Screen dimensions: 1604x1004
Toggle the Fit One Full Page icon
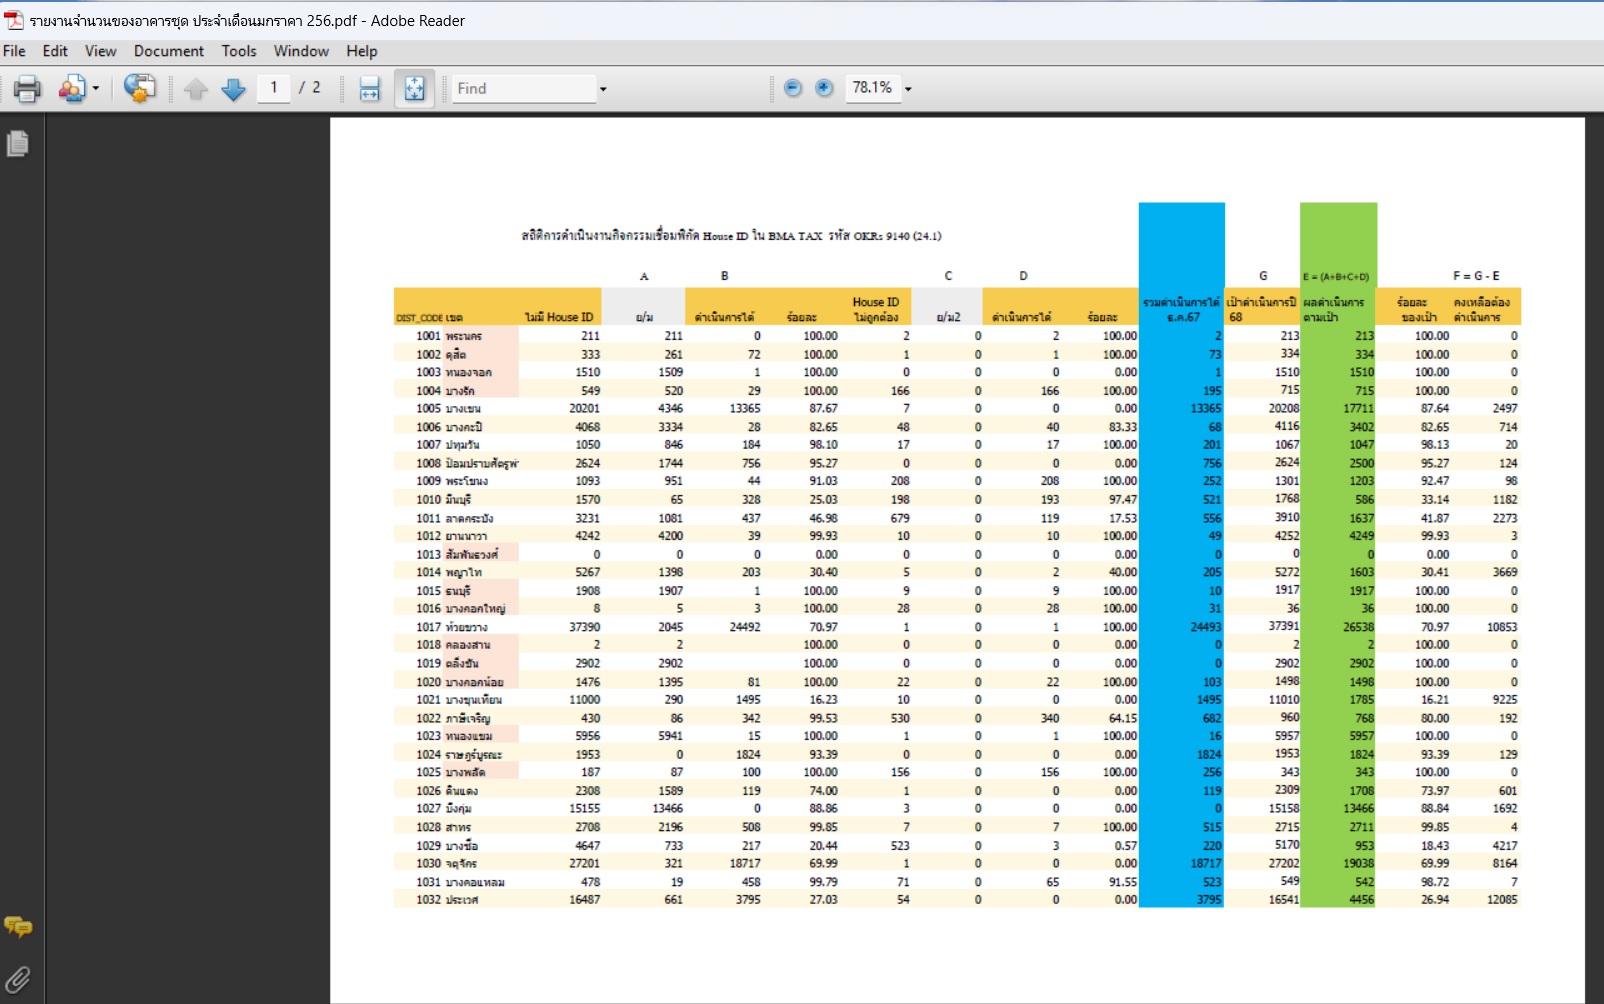(x=414, y=89)
